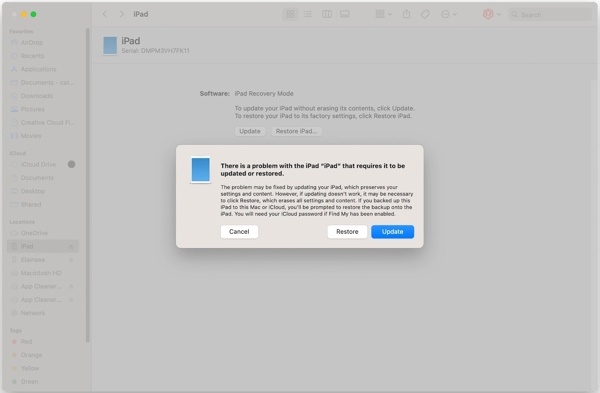Click the iPad device icon in header
Image resolution: width=600 pixels, height=393 pixels.
[x=110, y=45]
